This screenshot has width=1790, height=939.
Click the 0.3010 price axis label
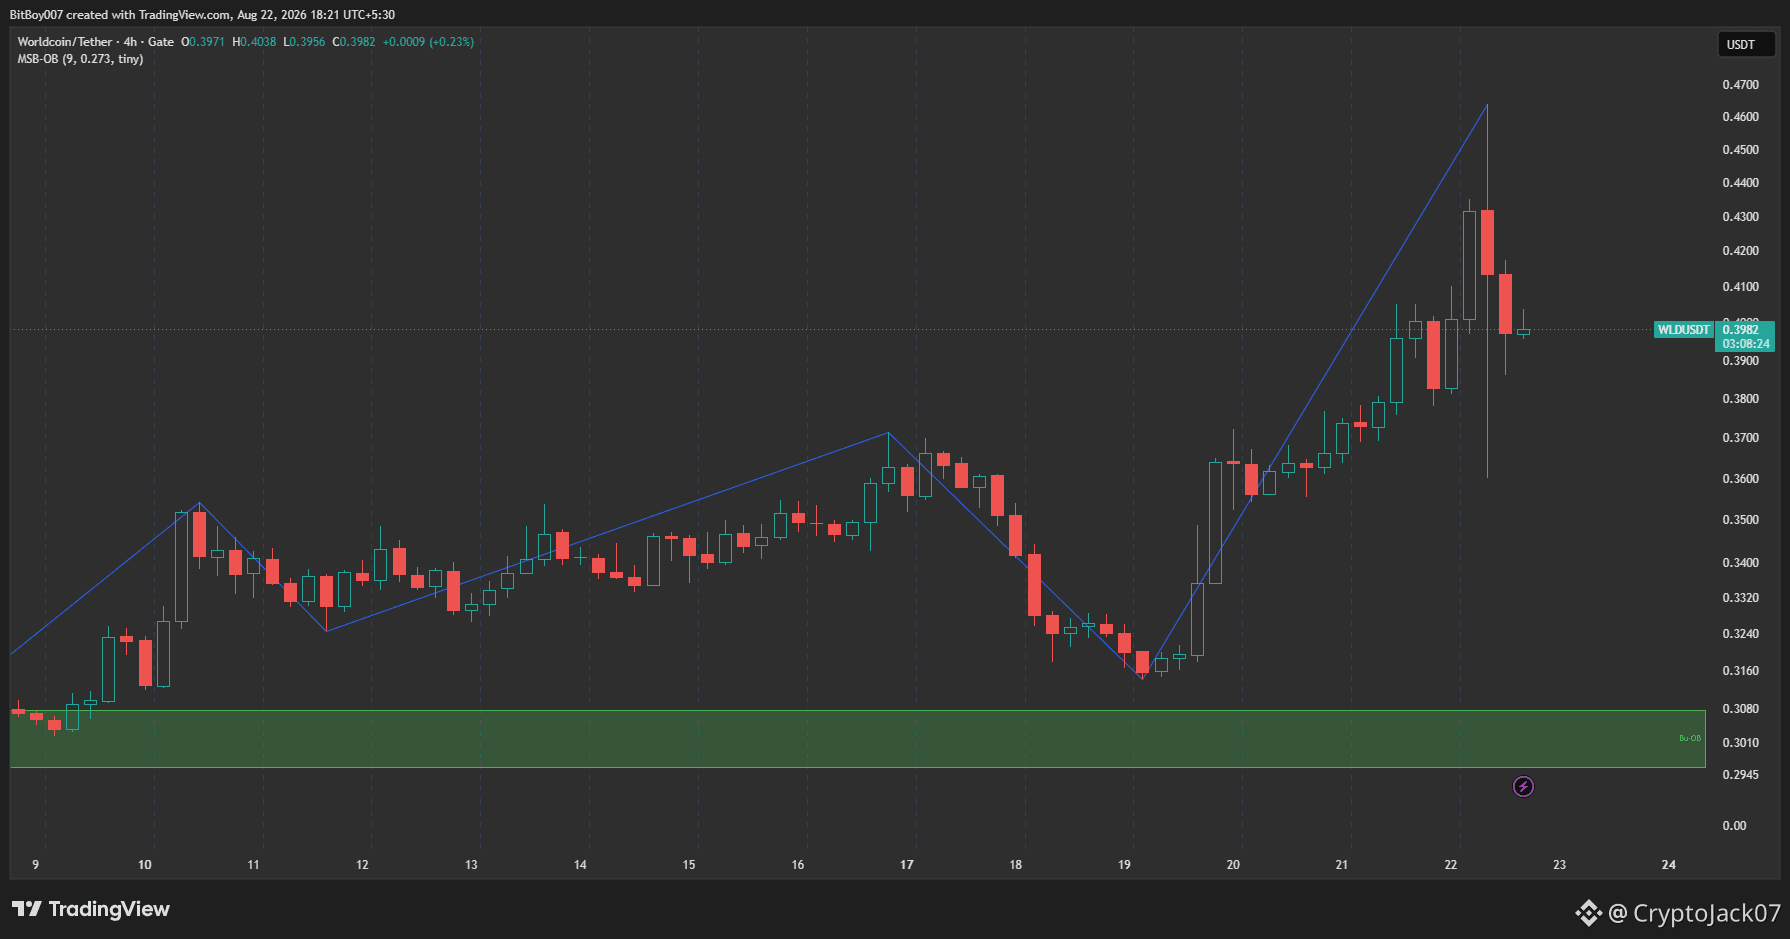(x=1740, y=743)
